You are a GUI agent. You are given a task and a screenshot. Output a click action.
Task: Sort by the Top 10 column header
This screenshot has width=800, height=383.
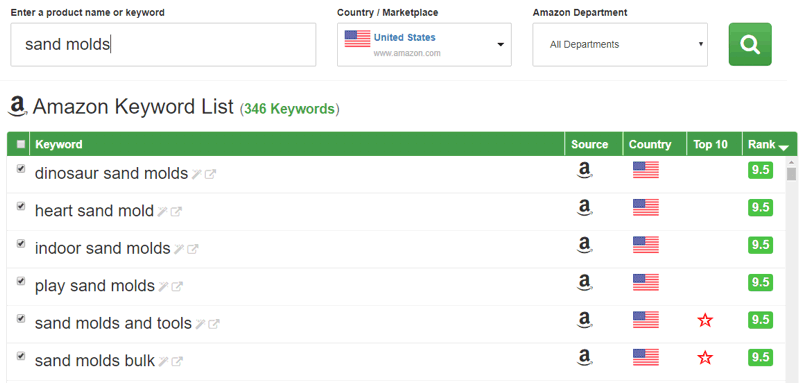click(x=714, y=144)
